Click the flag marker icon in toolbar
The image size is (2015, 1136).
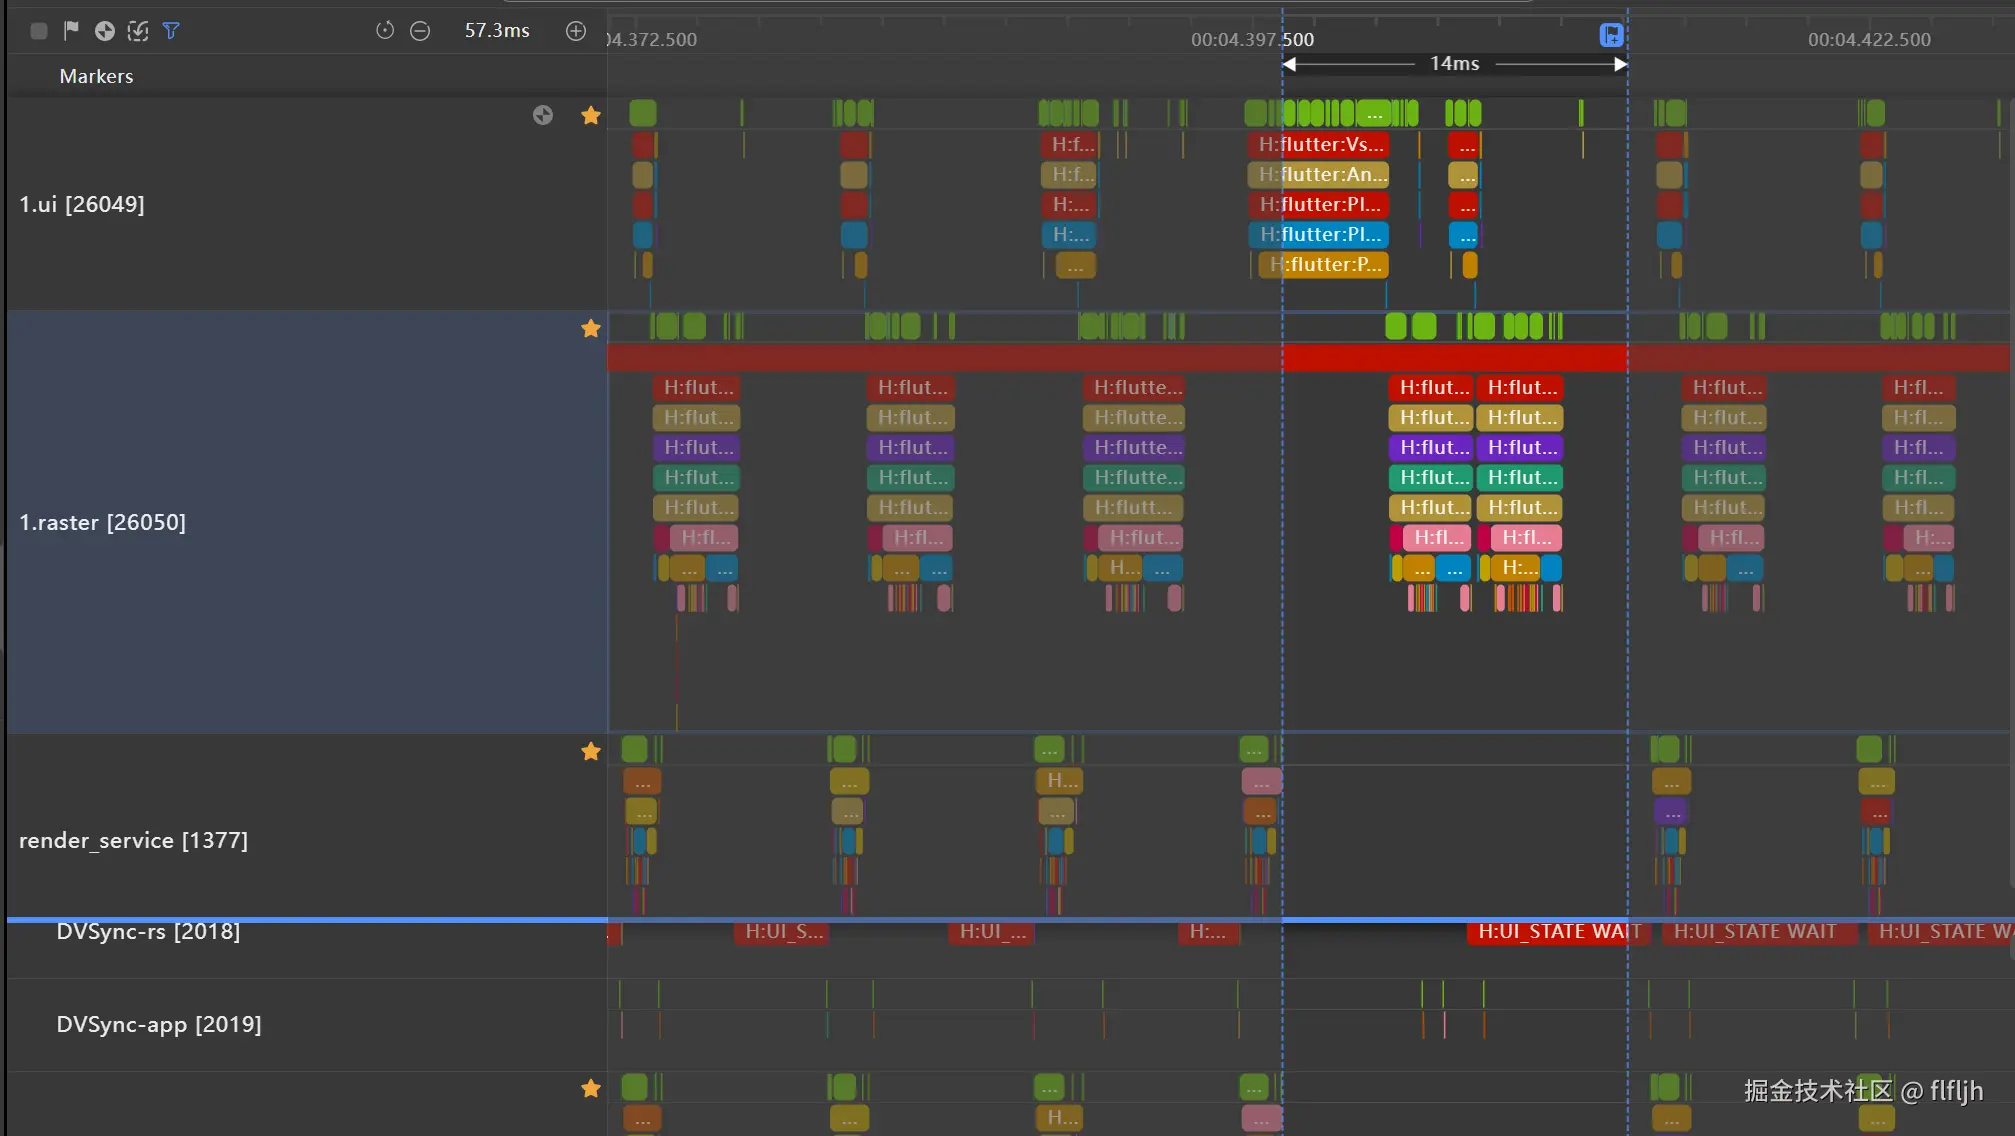pos(71,31)
